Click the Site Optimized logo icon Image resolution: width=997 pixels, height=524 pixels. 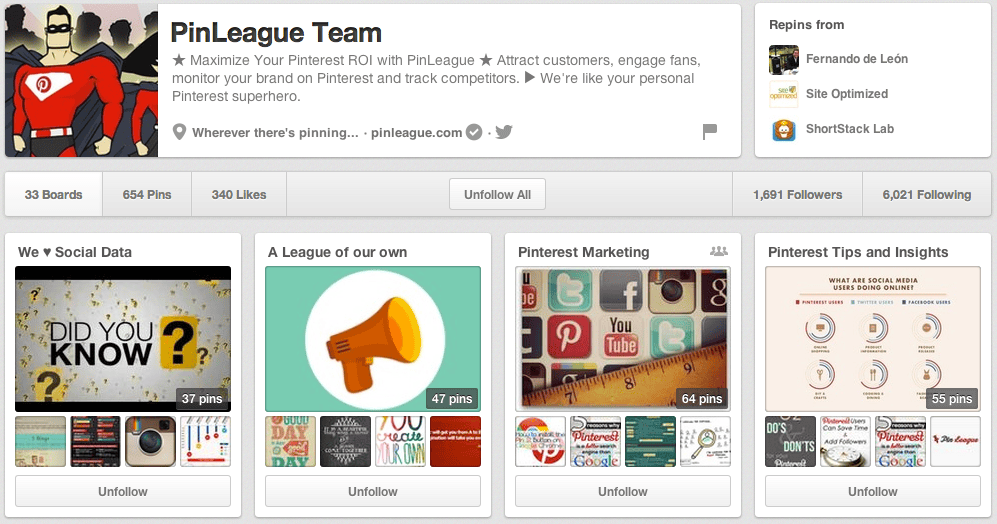coord(784,94)
